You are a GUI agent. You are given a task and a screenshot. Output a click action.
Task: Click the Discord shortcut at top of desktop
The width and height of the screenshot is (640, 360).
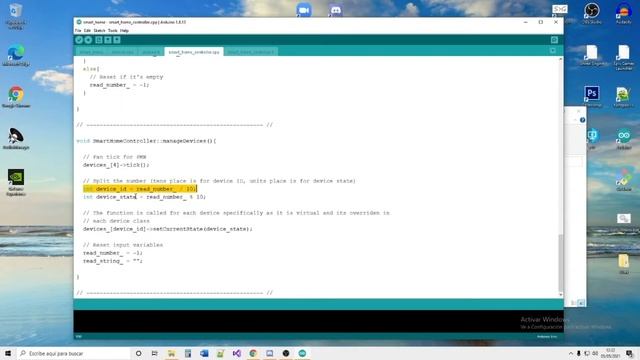pos(336,10)
